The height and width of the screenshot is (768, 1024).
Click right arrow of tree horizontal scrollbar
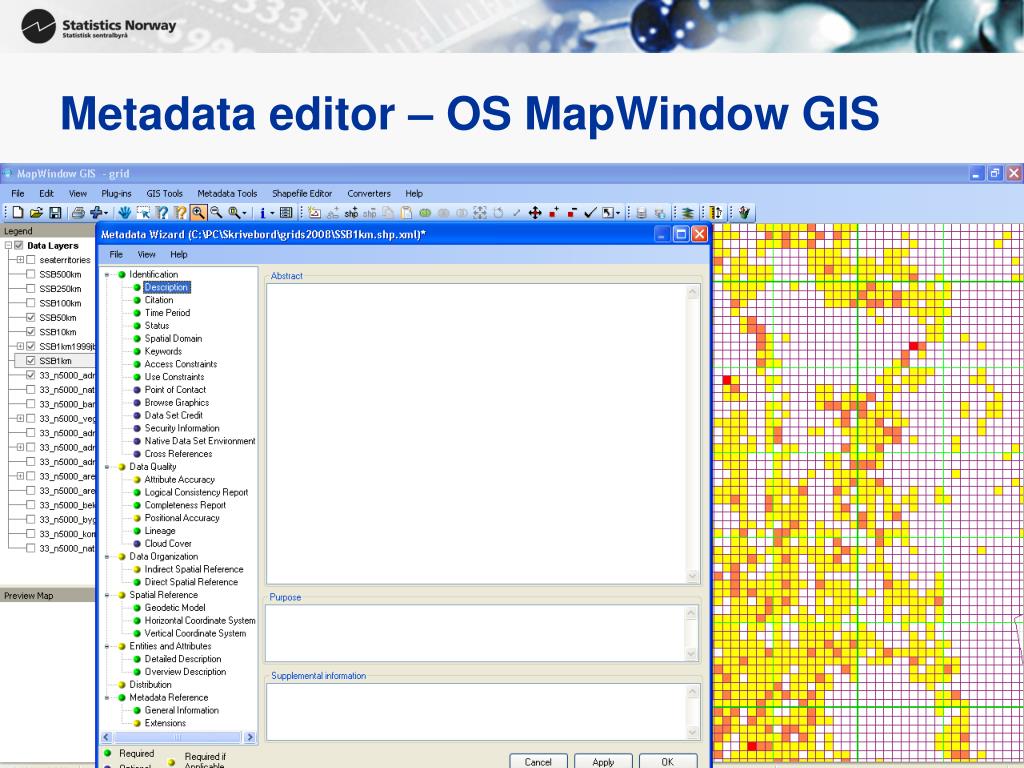coord(249,737)
